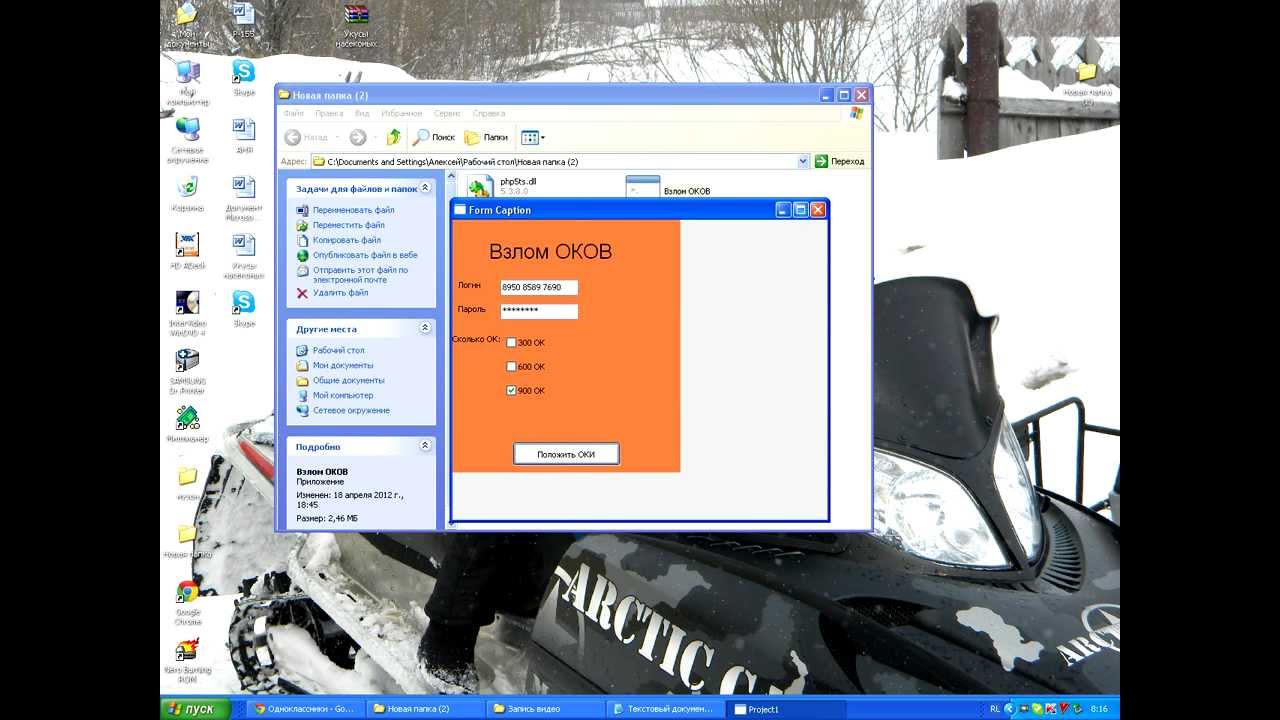Toggle the Папки folders pane button
1280x720 pixels.
[486, 137]
